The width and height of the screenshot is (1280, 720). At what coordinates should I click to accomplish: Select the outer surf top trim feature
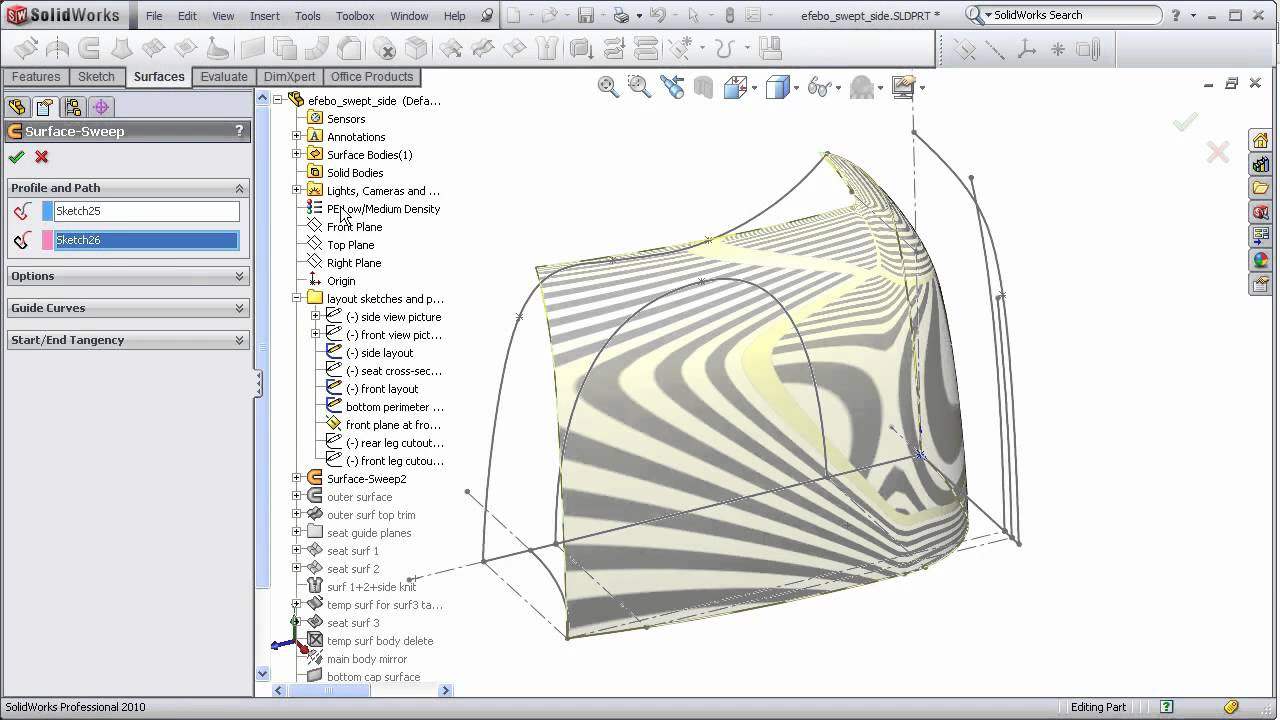tap(371, 515)
